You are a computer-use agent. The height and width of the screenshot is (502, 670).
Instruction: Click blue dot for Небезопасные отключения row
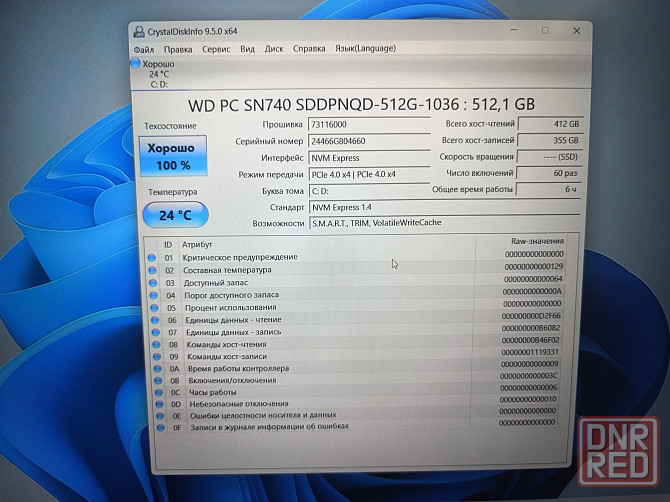click(x=153, y=403)
